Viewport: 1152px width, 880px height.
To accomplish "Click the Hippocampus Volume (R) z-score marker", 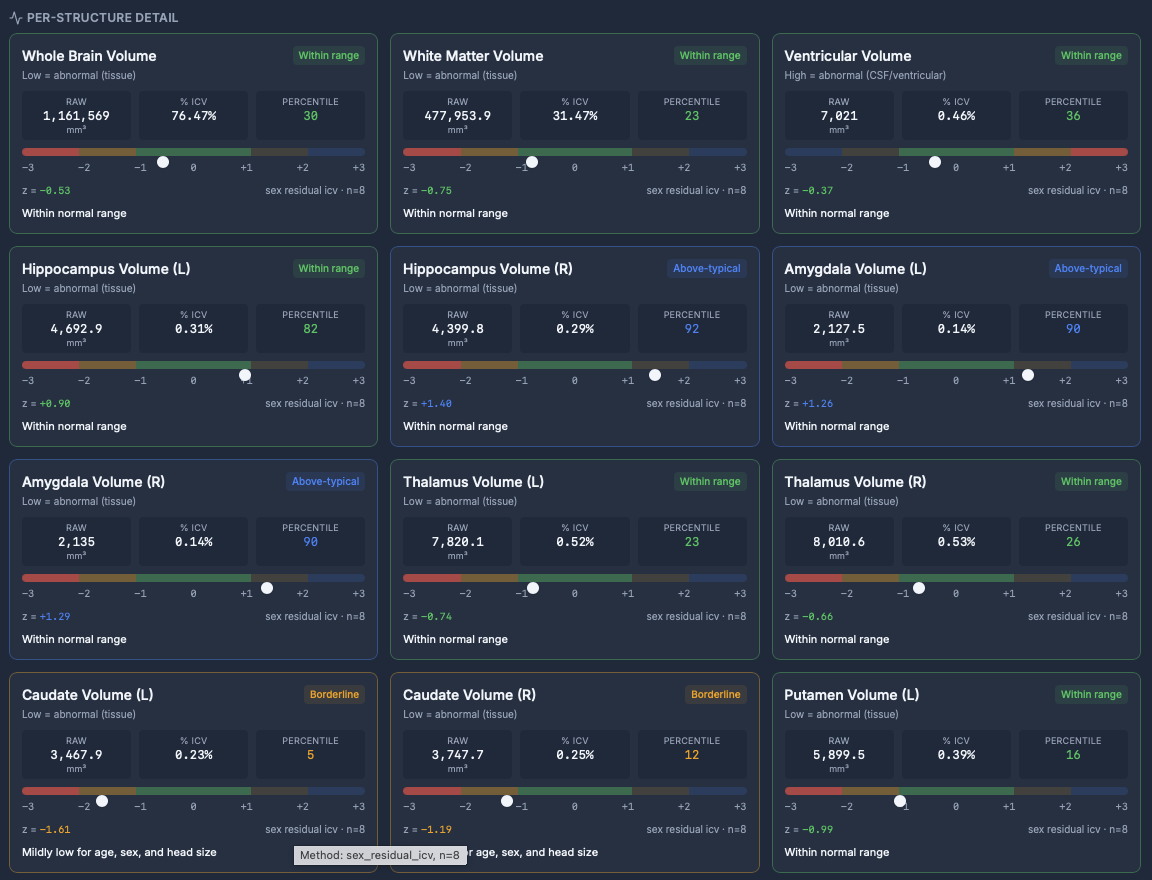I will [x=655, y=375].
